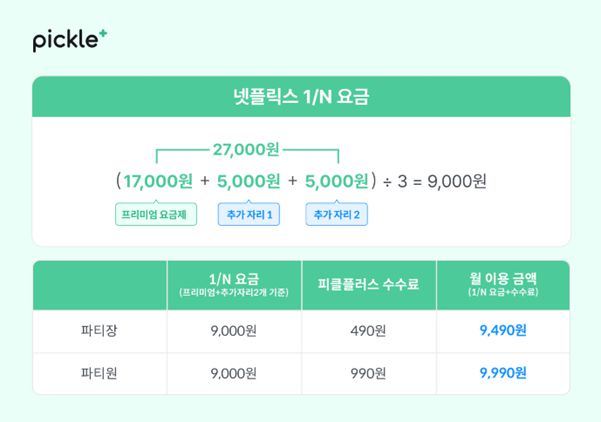Select the 추가 자리 2 blue tag
This screenshot has width=601, height=422.
pos(337,214)
